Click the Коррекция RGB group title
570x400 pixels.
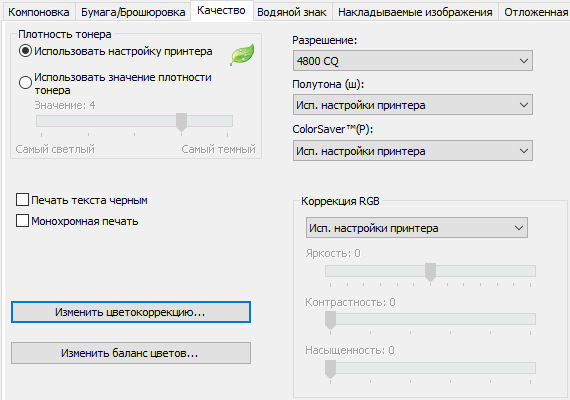(340, 201)
